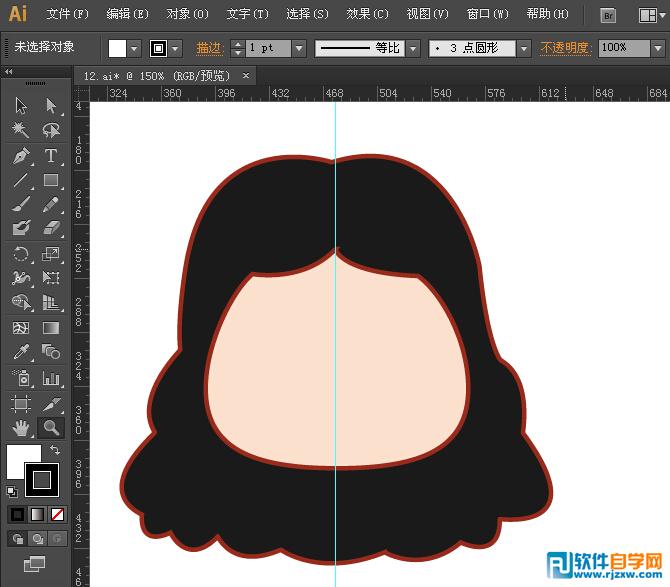670x587 pixels.
Task: Select the Column Graph tool
Action: click(x=51, y=378)
